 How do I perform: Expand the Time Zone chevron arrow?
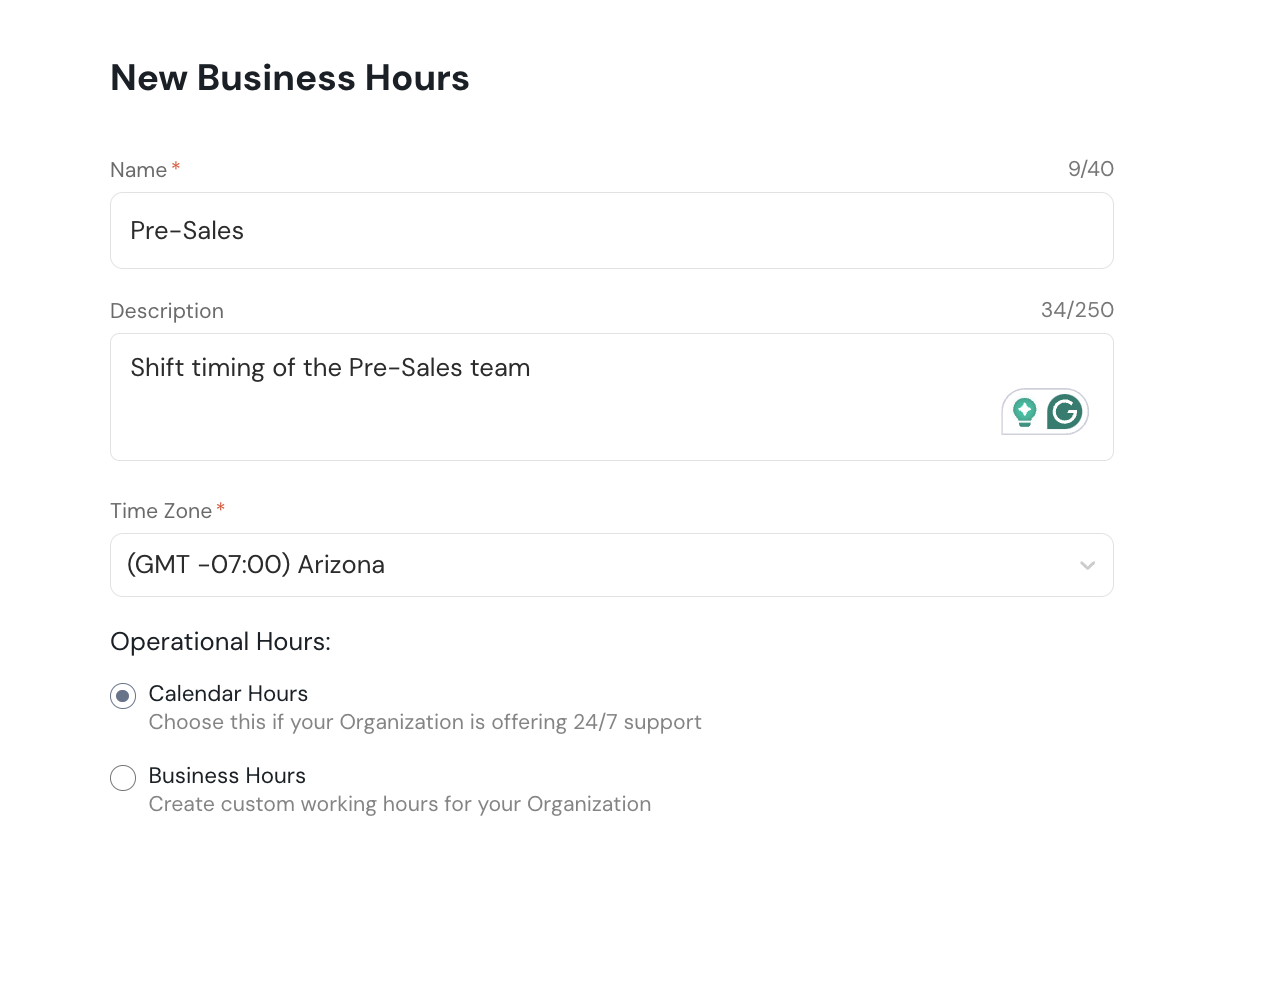(1087, 566)
